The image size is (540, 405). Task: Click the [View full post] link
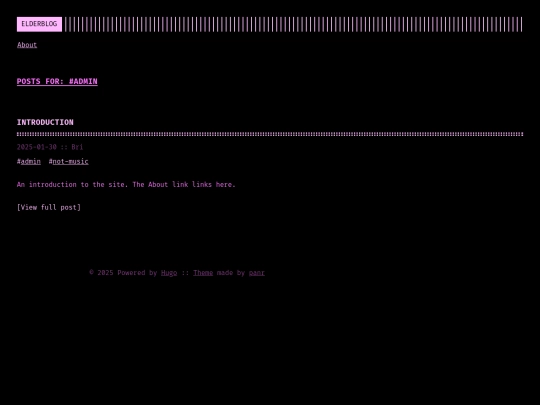point(49,207)
